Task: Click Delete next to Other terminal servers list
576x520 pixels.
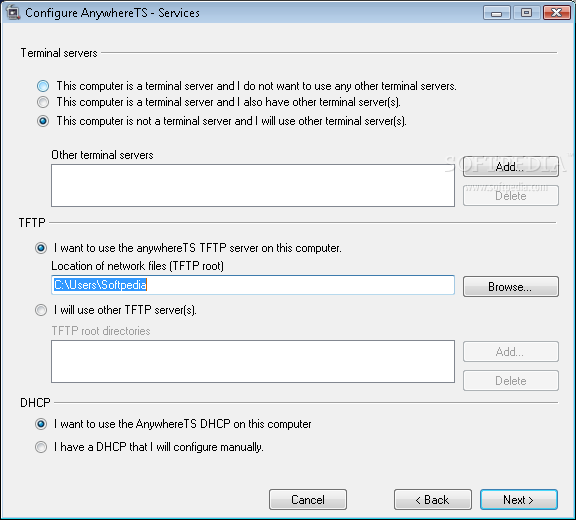Action: (511, 196)
